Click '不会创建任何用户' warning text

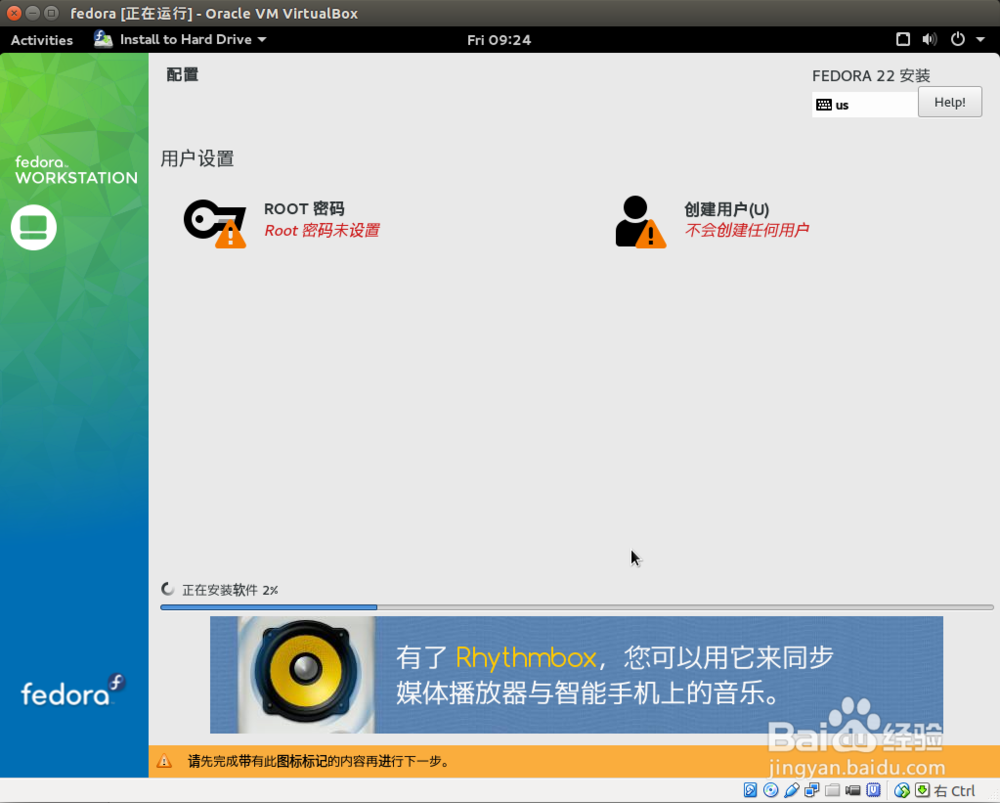(746, 230)
